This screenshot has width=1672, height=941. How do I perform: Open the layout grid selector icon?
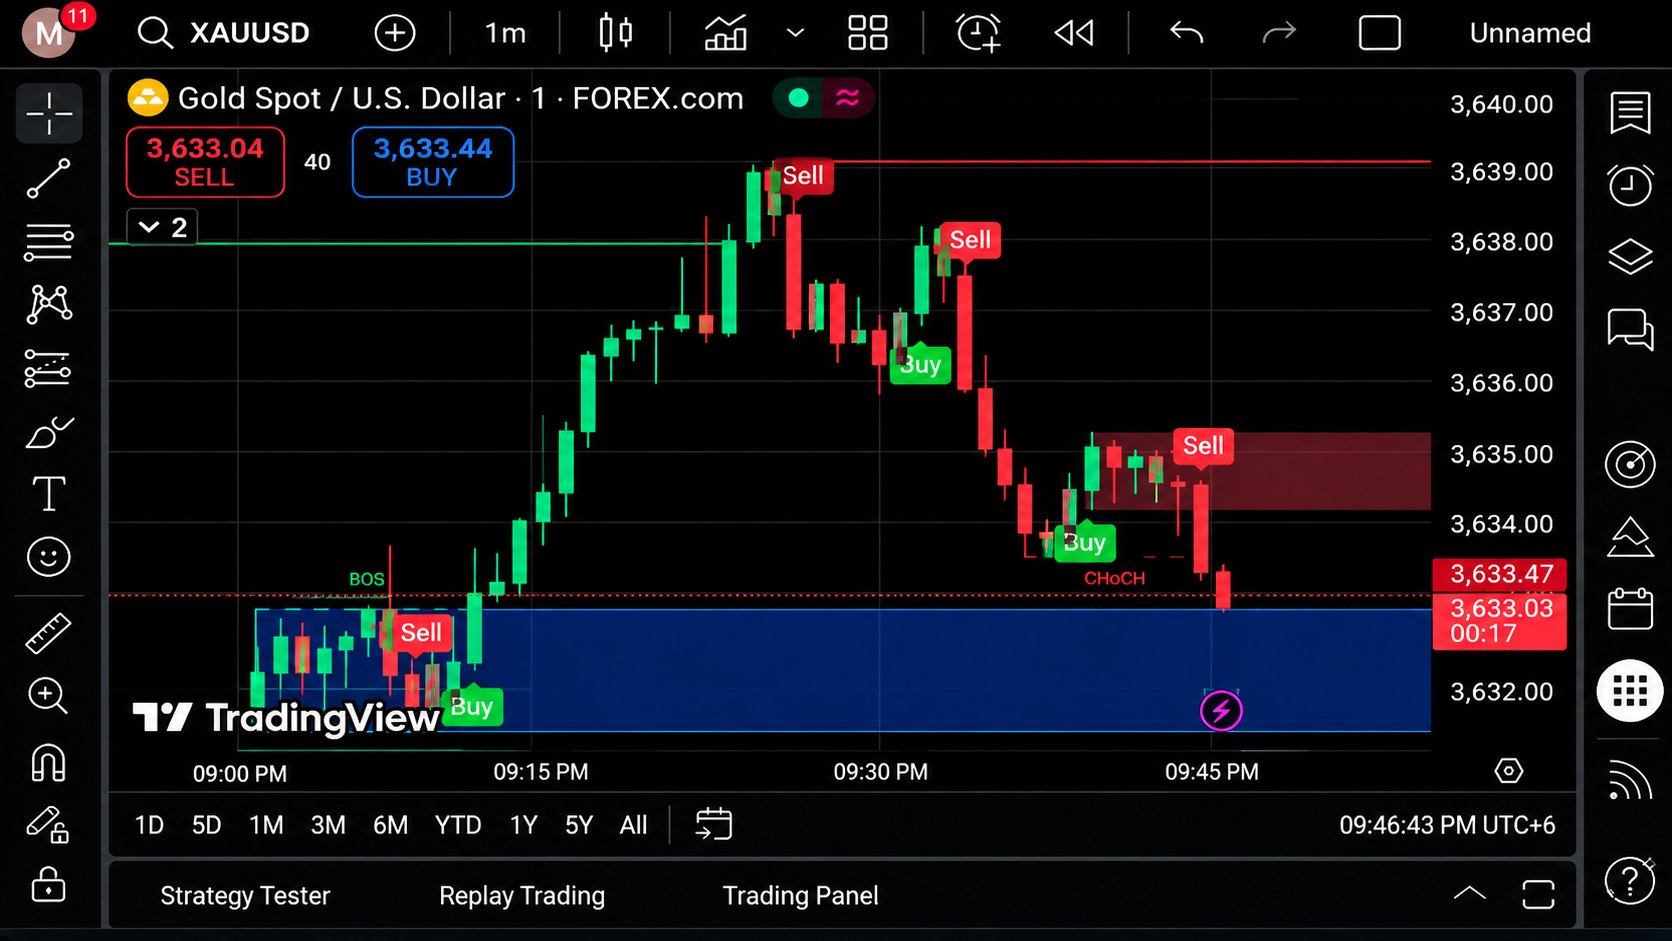pyautogui.click(x=867, y=33)
